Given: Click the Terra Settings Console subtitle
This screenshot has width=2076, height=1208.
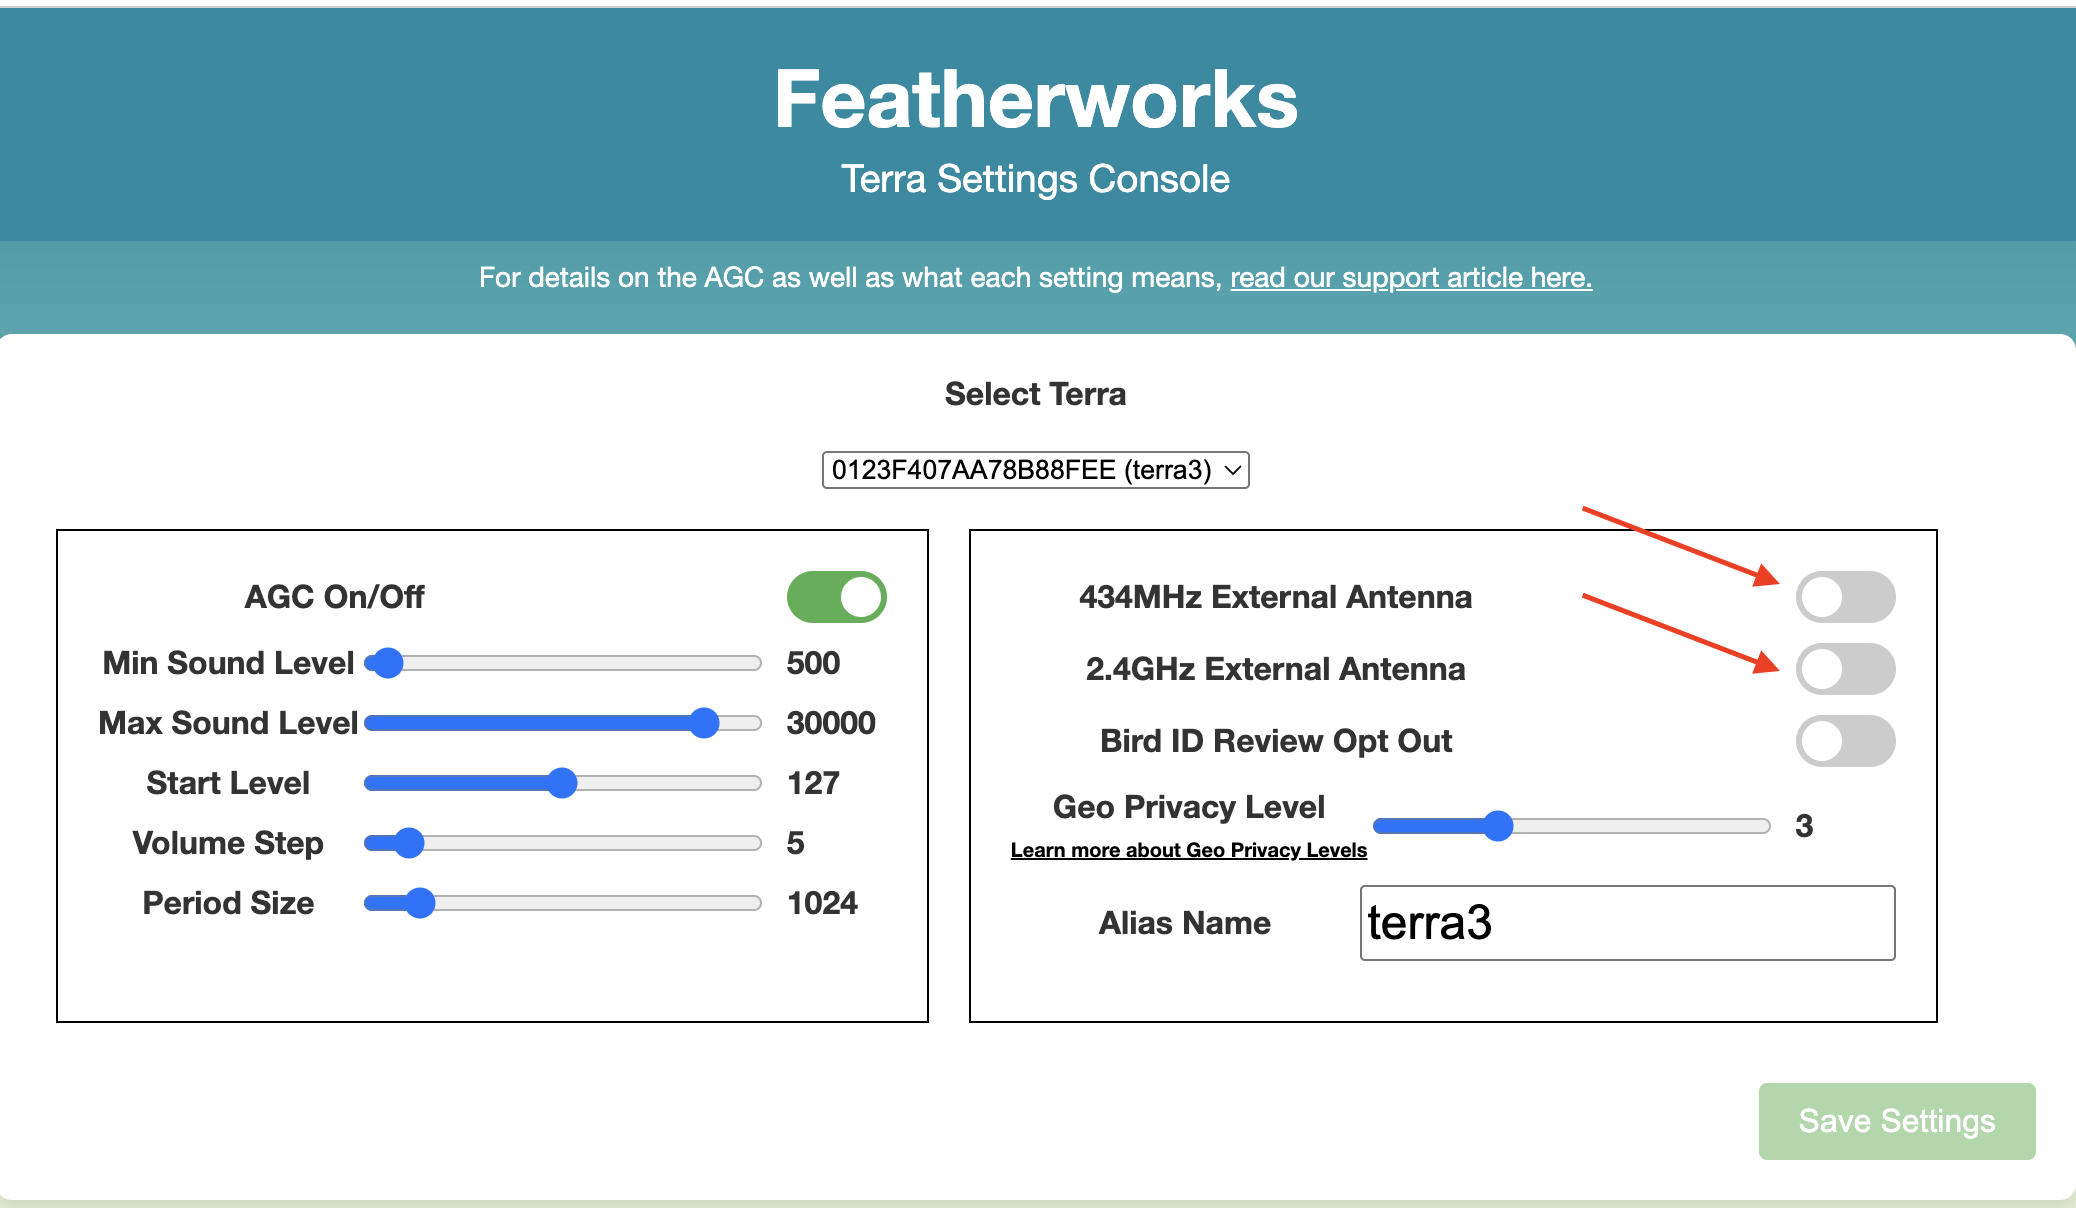Looking at the screenshot, I should [x=1035, y=179].
